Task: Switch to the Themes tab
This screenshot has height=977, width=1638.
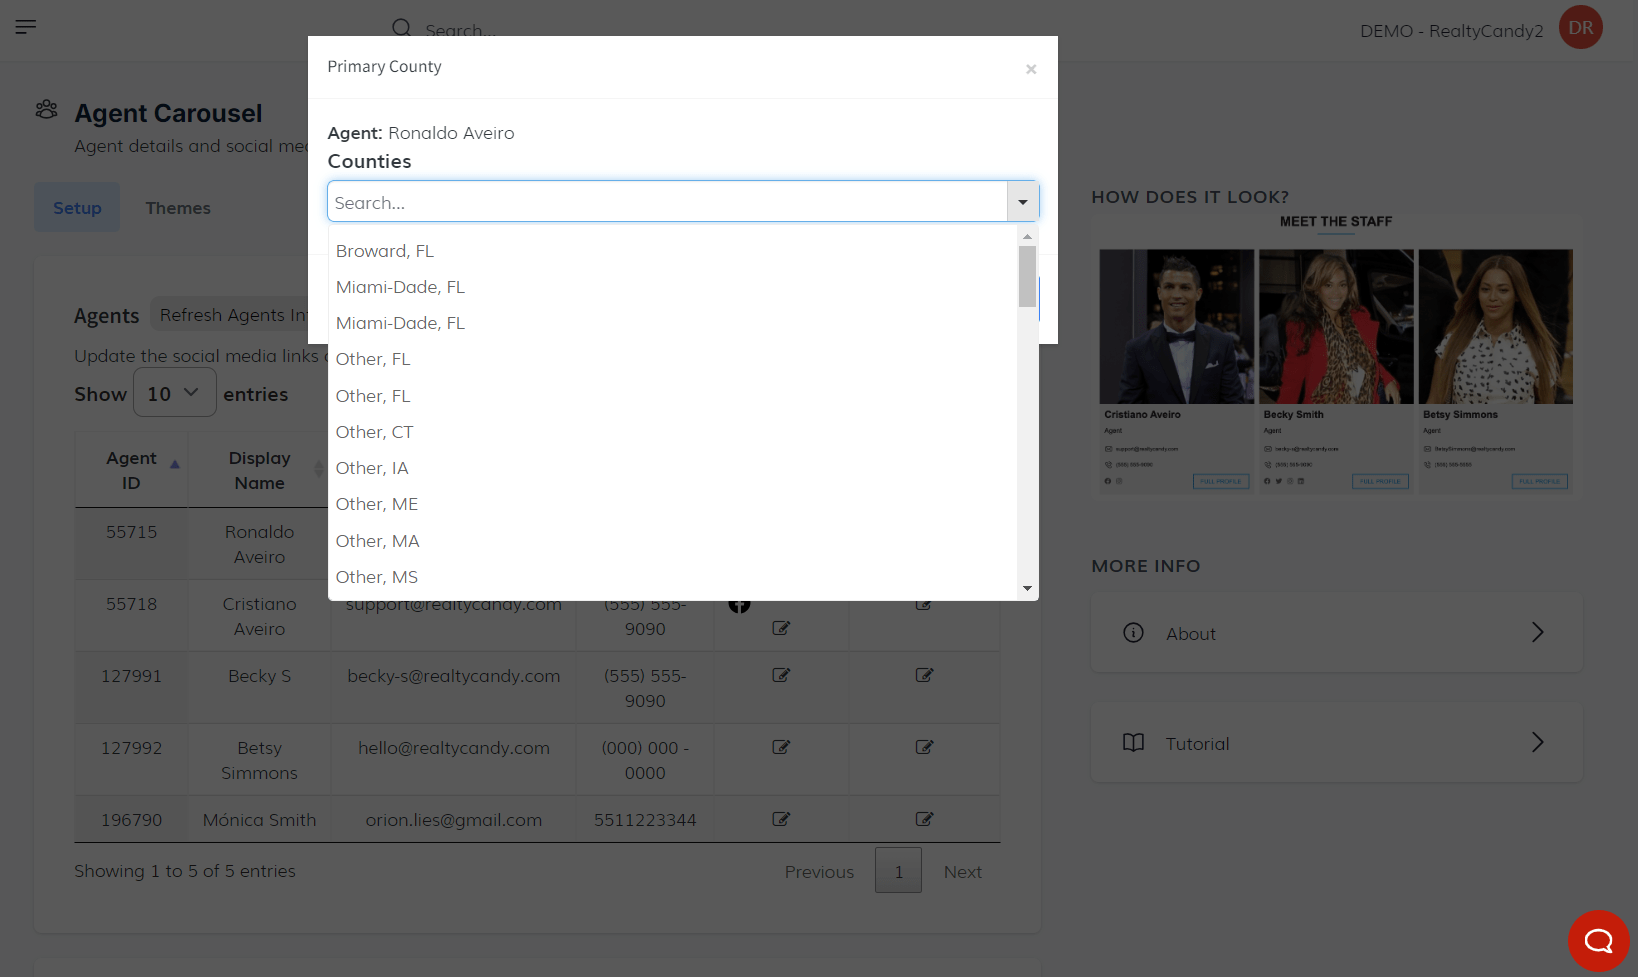Action: pos(178,208)
